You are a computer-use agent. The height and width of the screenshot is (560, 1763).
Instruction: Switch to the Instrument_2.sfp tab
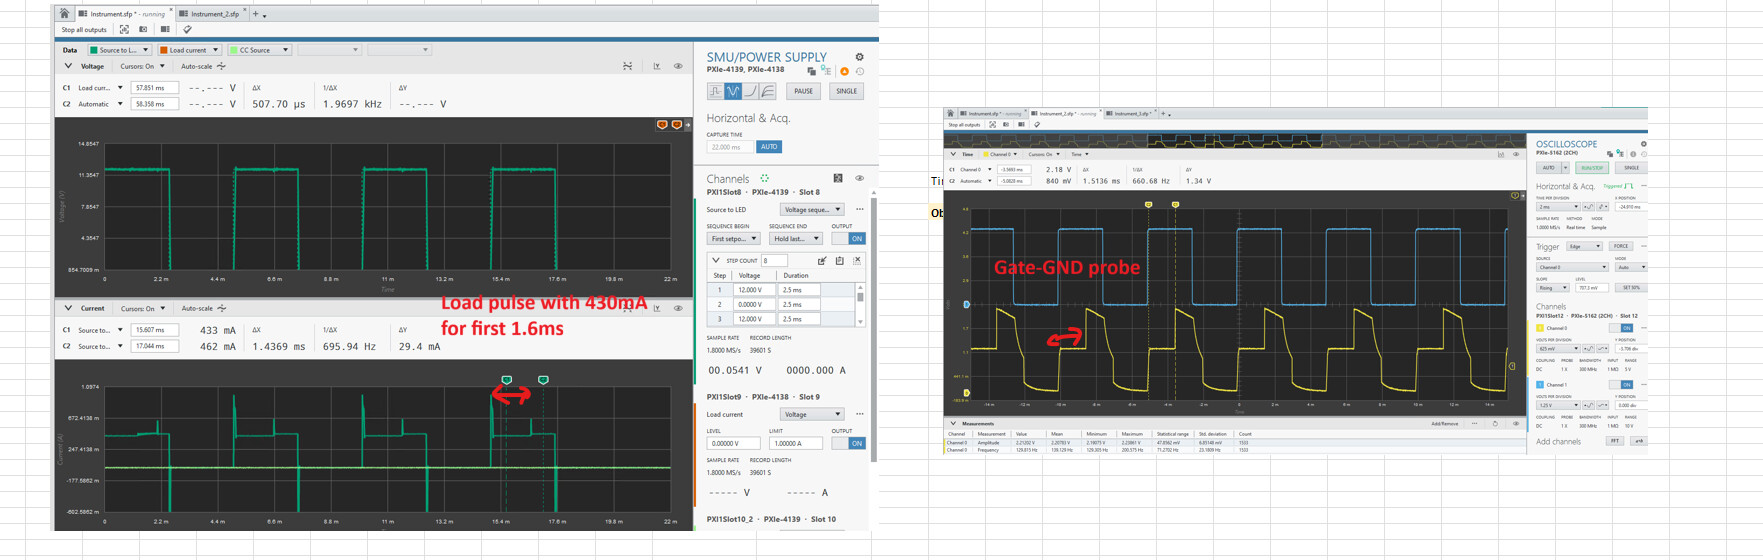pos(214,14)
